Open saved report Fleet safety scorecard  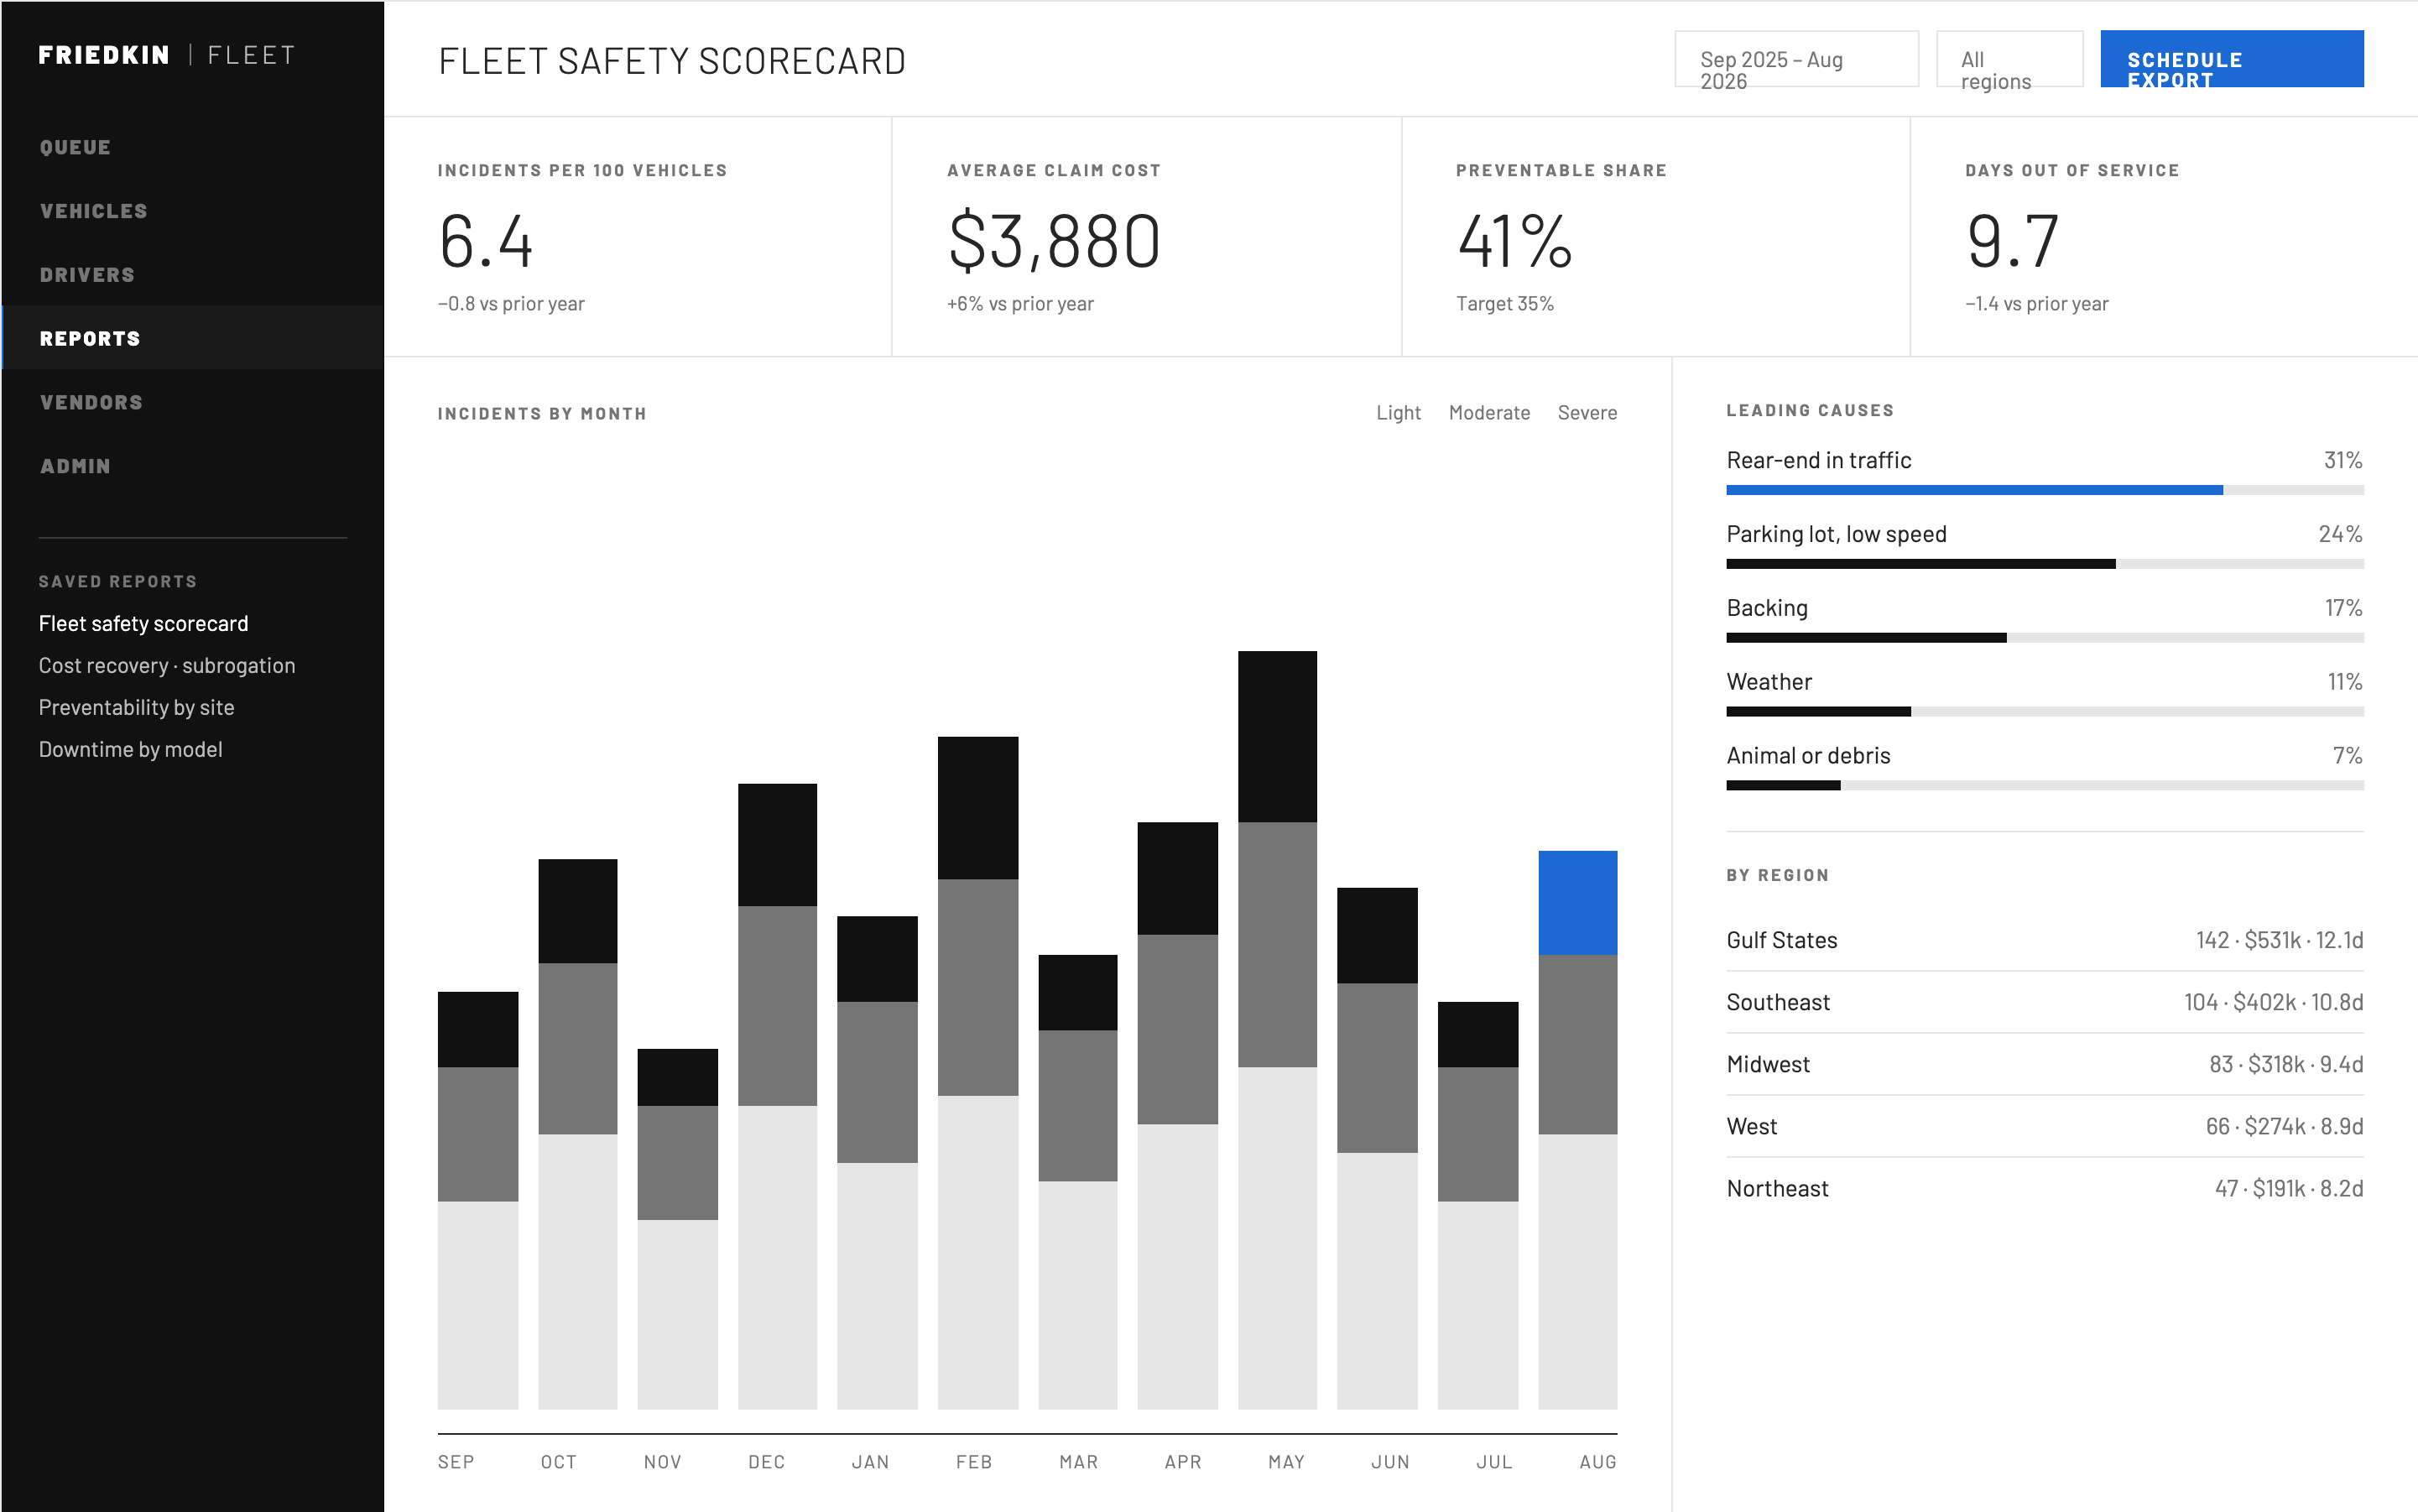pos(143,624)
